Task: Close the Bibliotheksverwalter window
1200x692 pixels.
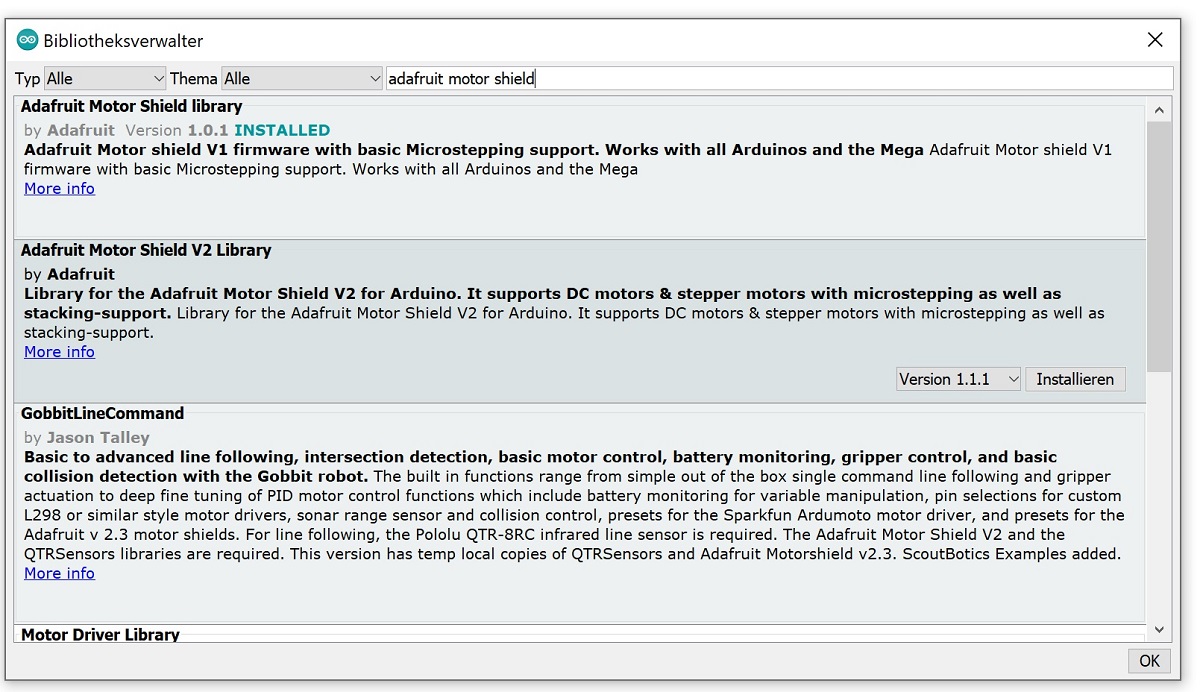Action: pyautogui.click(x=1155, y=41)
